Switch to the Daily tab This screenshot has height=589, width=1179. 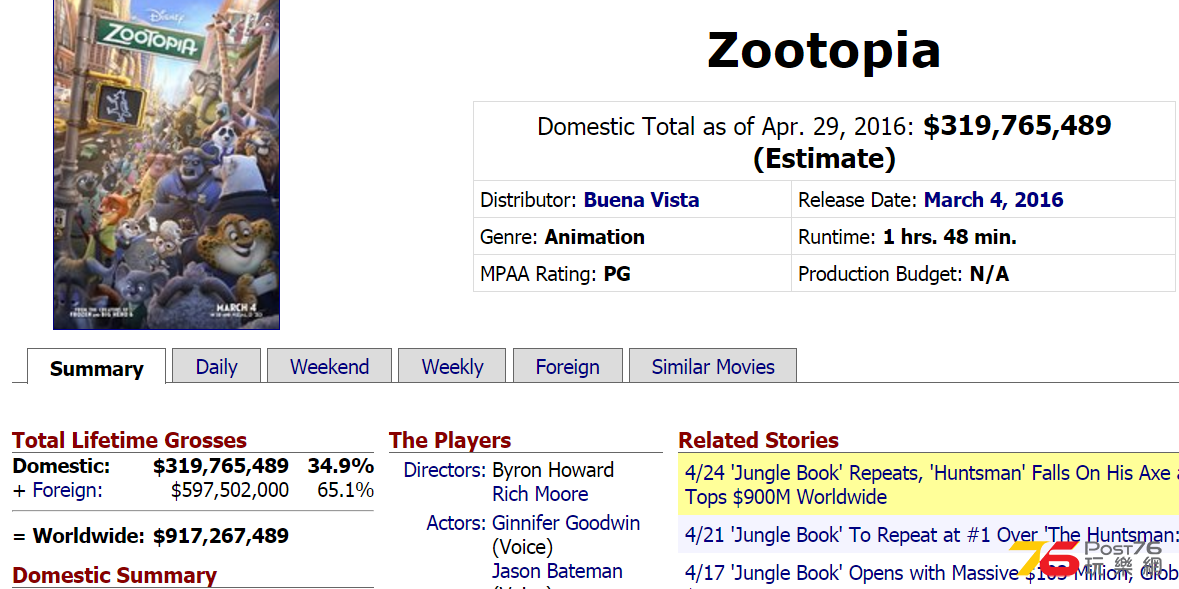(217, 366)
